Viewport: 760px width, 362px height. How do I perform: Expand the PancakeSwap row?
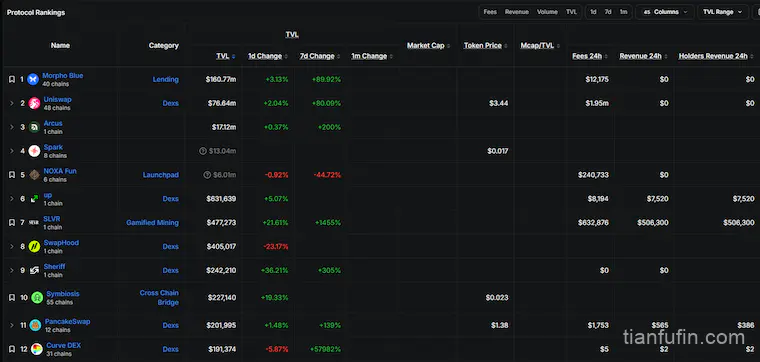(x=12, y=325)
